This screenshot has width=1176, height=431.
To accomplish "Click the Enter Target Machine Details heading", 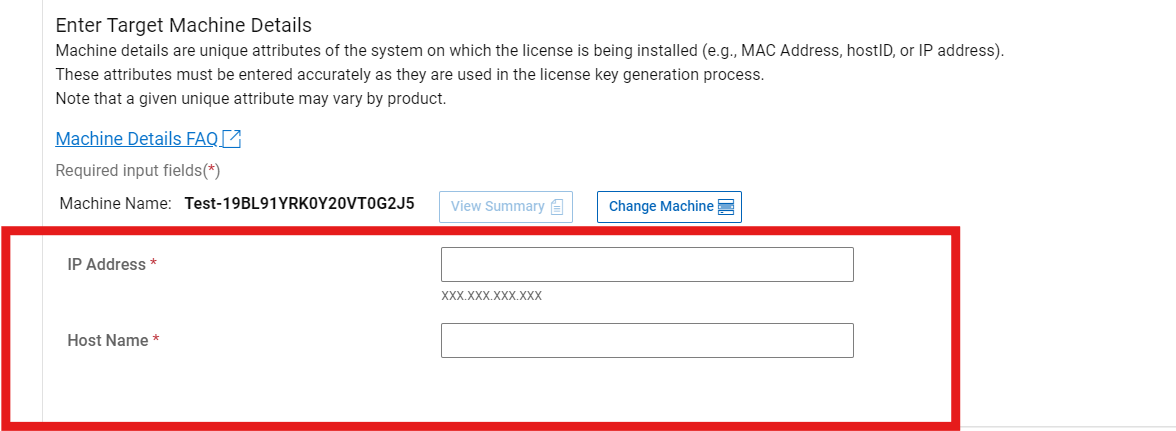I will [x=183, y=25].
